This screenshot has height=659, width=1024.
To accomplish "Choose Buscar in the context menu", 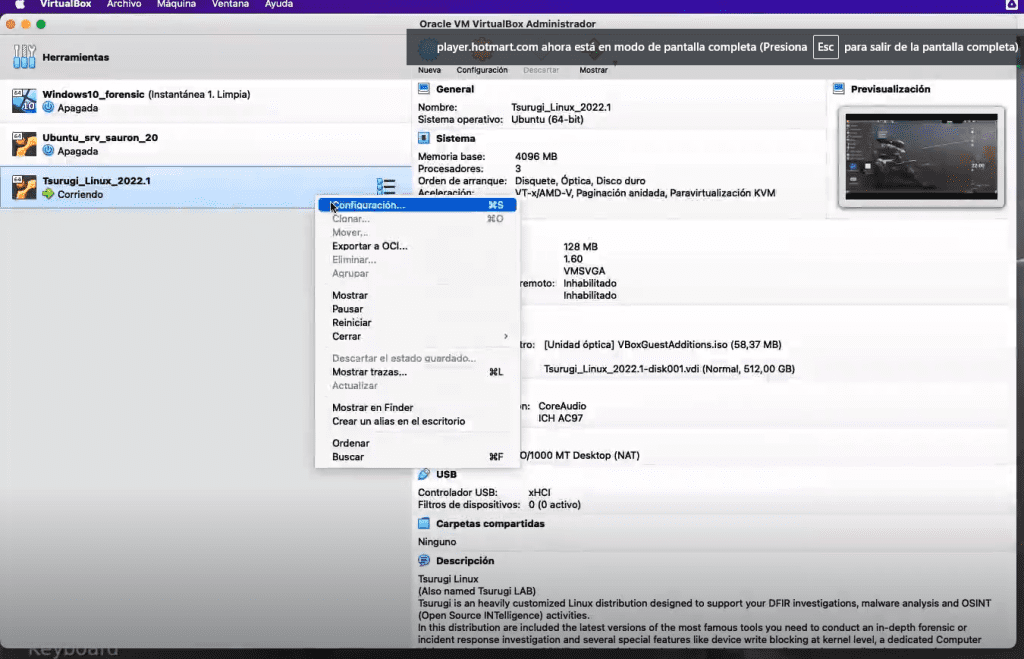I will point(417,457).
